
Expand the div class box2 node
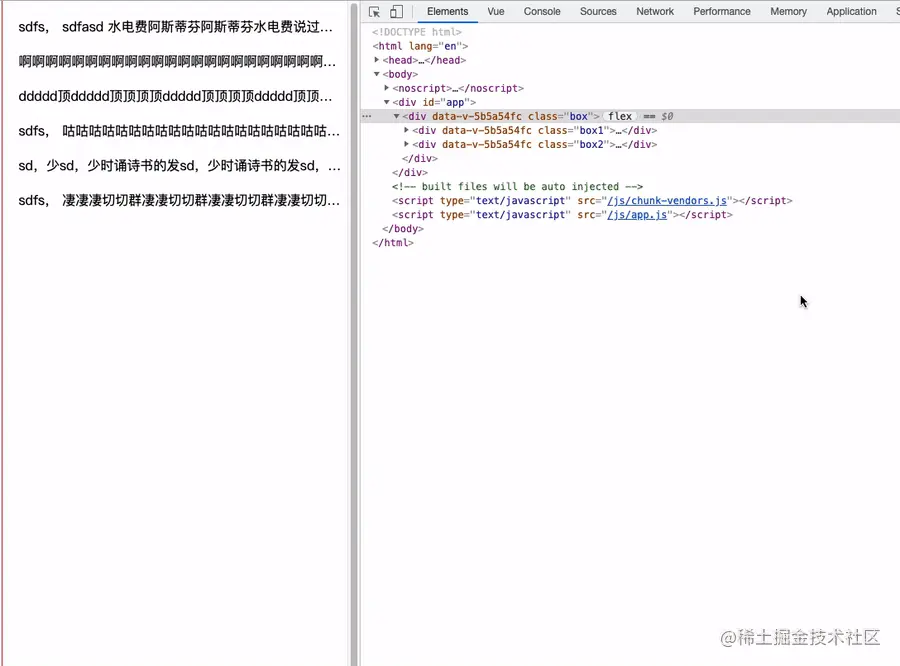coord(406,144)
